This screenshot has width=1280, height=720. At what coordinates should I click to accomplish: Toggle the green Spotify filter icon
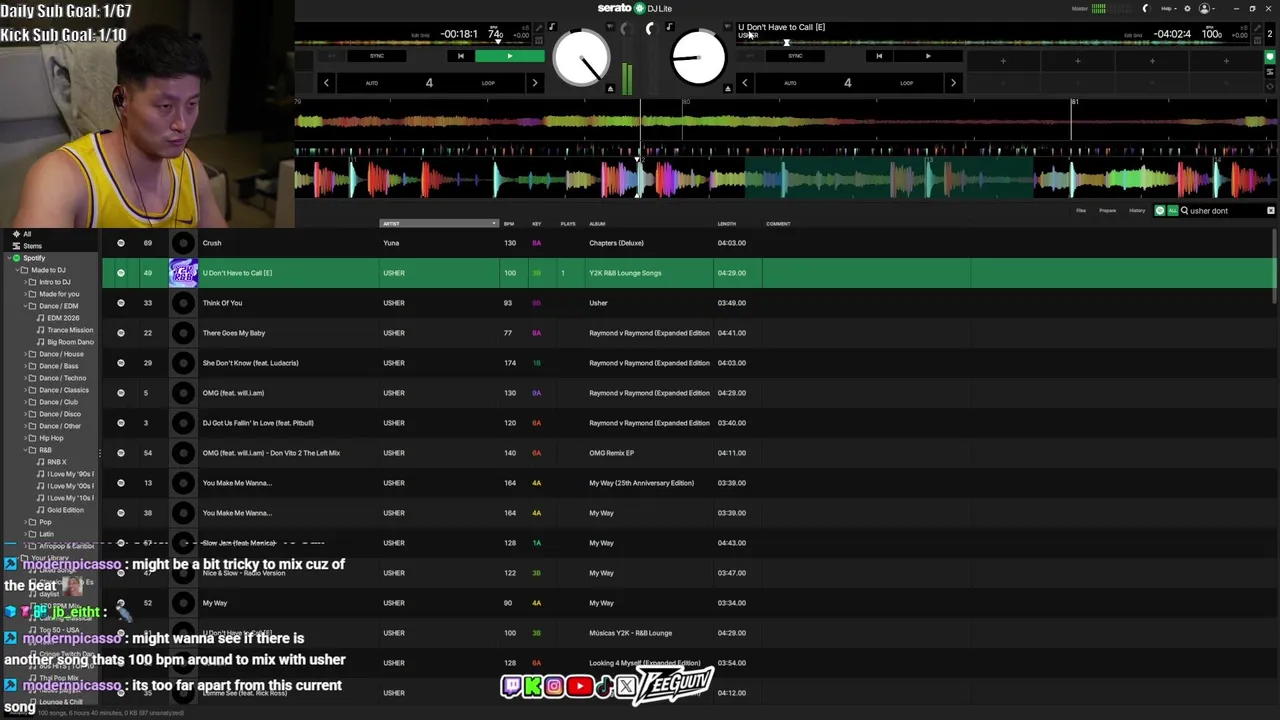[x=1160, y=211]
